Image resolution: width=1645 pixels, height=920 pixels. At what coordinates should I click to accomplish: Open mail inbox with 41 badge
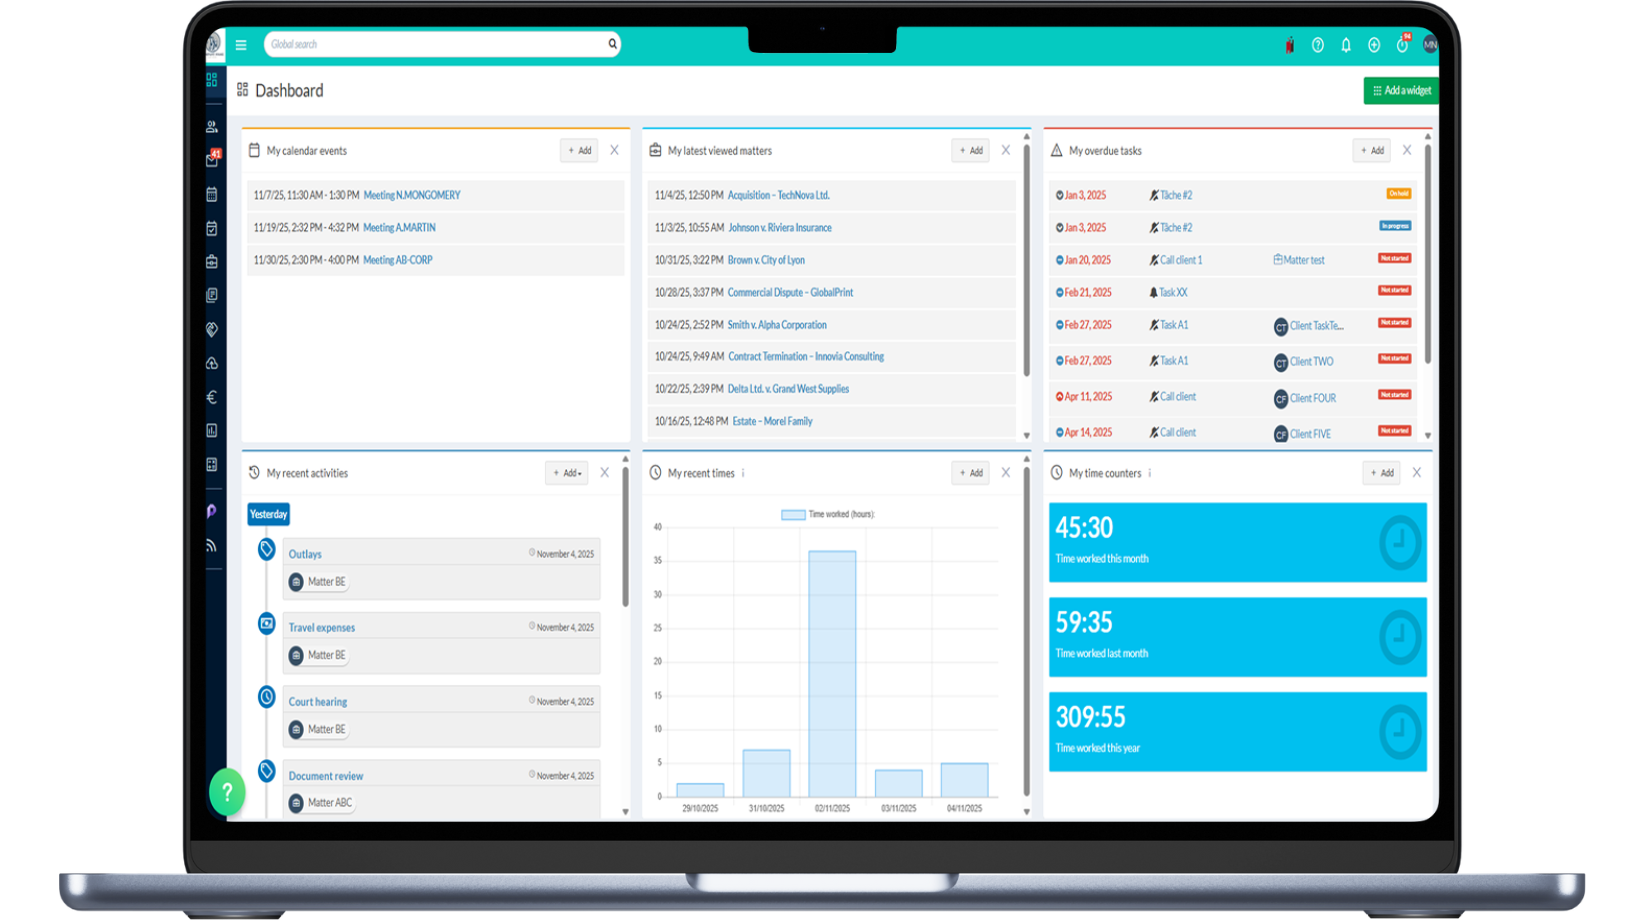click(x=212, y=160)
